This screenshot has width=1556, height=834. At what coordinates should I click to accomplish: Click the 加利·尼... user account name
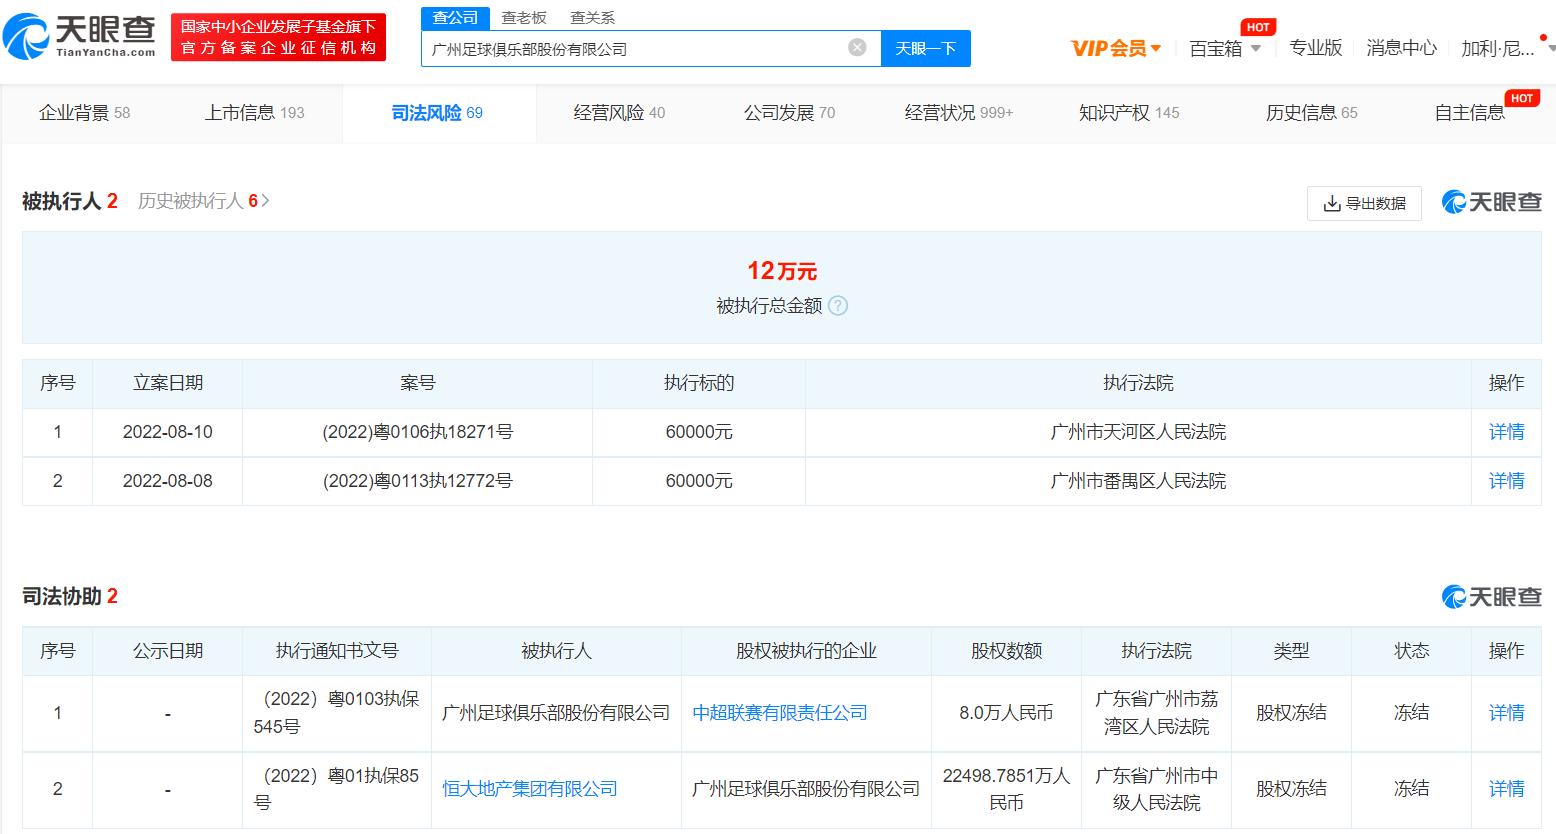(x=1497, y=48)
